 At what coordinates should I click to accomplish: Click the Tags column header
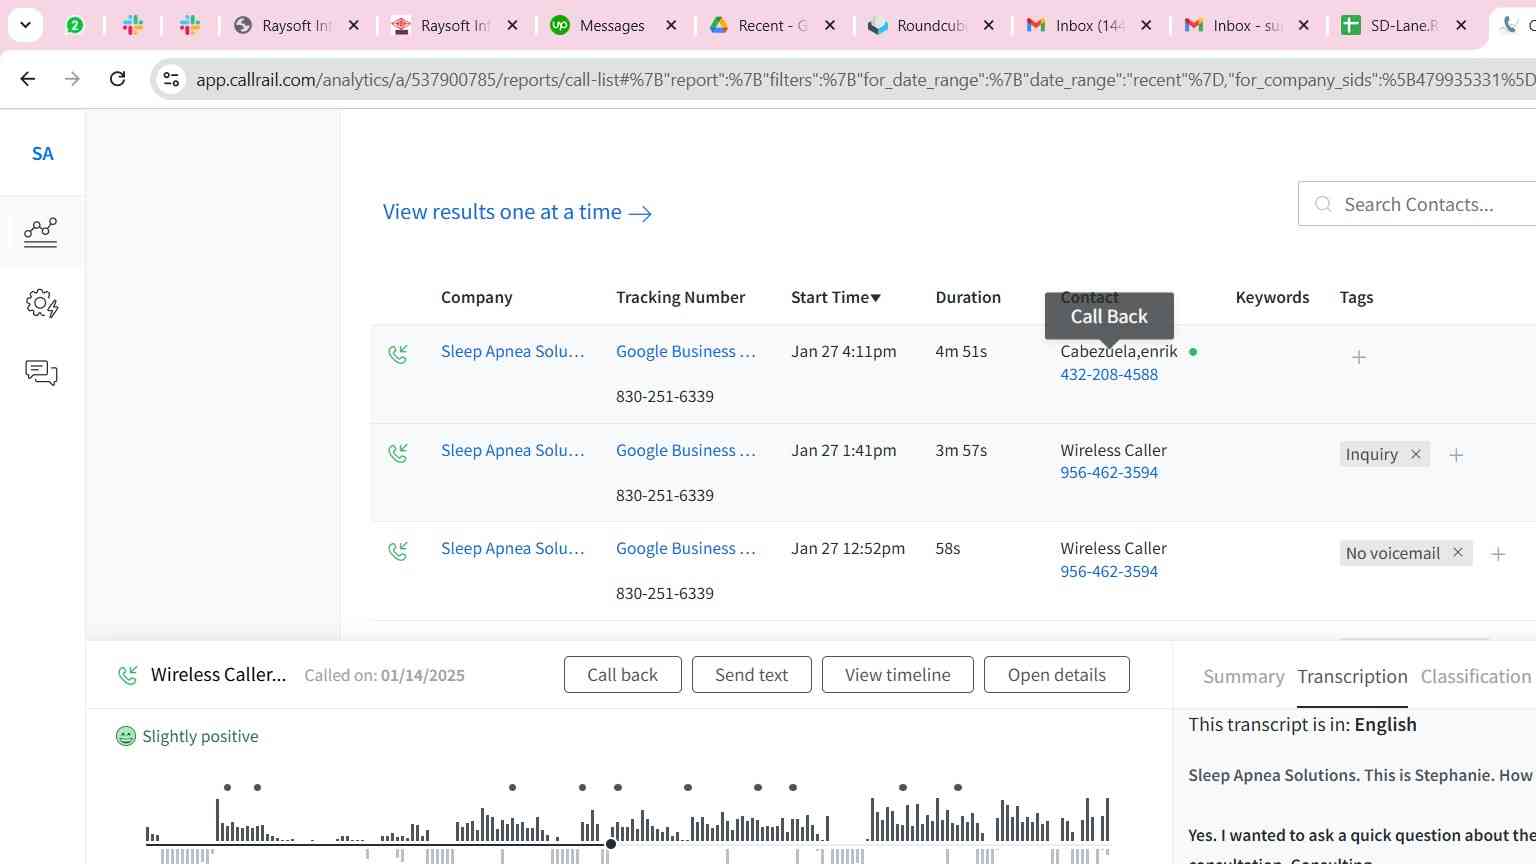click(x=1356, y=297)
